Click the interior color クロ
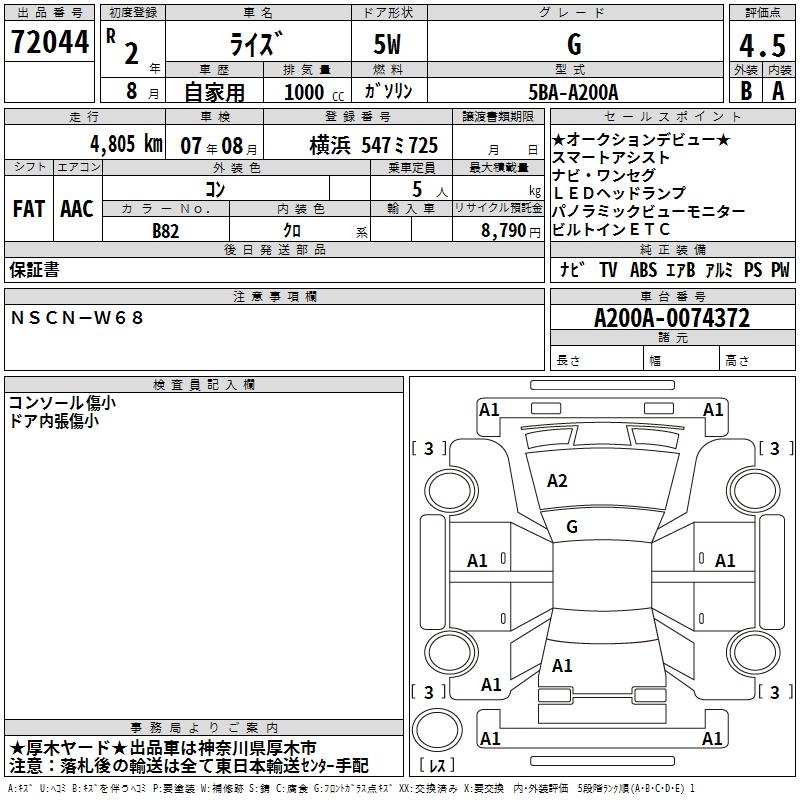Viewport: 800px width, 800px height. pos(292,231)
